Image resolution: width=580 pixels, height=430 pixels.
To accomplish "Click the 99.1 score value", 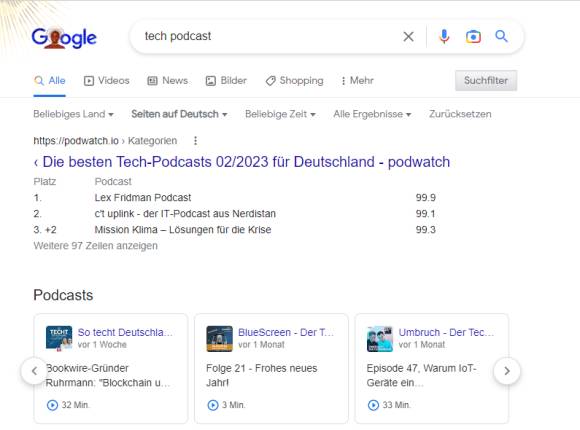I will 425,214.
